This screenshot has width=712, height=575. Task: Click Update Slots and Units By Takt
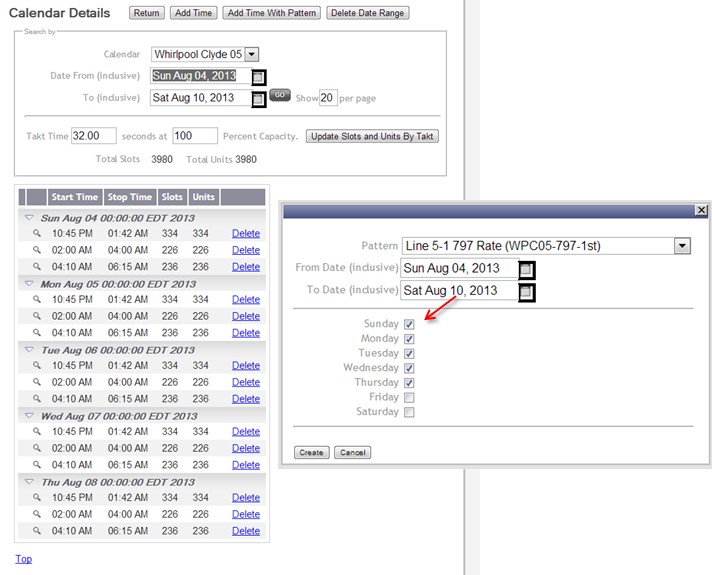(x=372, y=136)
